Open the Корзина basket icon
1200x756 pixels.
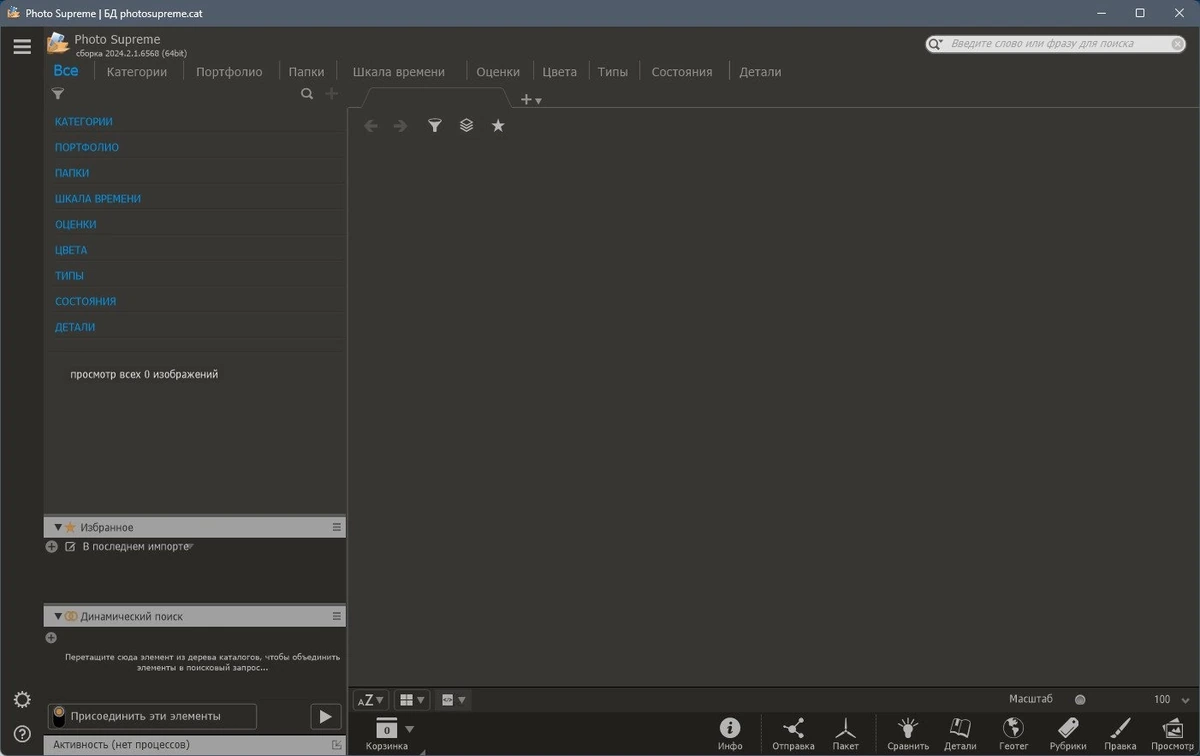[x=386, y=733]
